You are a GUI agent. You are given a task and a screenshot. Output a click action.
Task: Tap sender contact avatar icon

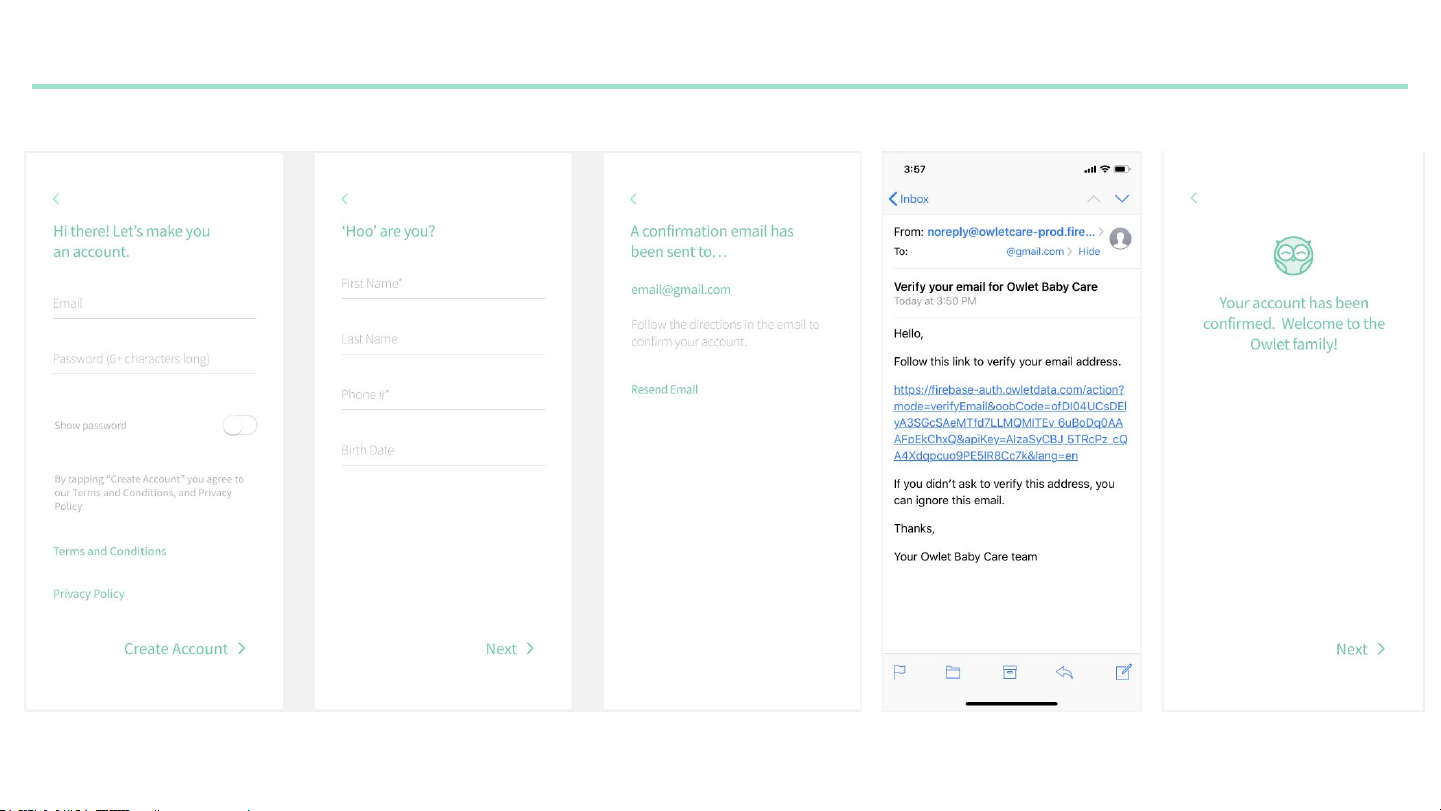point(1121,239)
